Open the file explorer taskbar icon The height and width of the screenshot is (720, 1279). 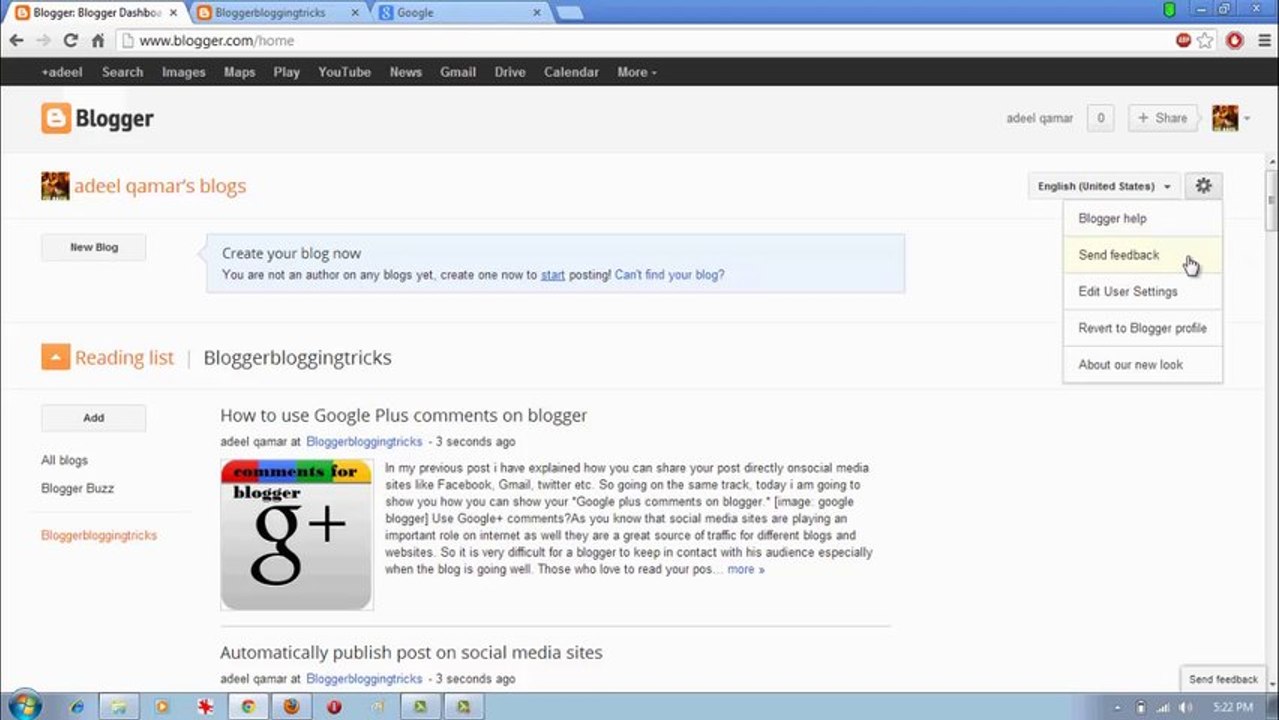point(119,706)
